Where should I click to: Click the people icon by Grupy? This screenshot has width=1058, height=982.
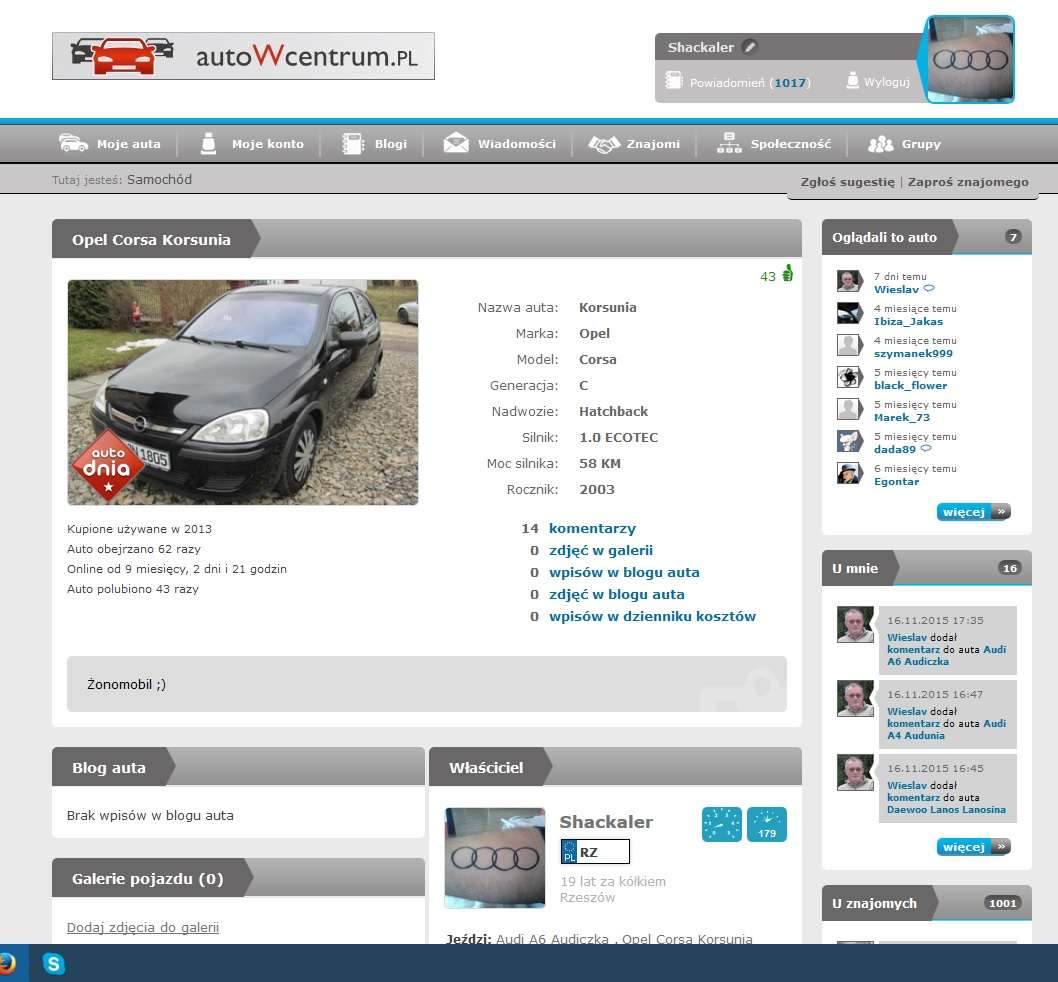click(x=881, y=144)
